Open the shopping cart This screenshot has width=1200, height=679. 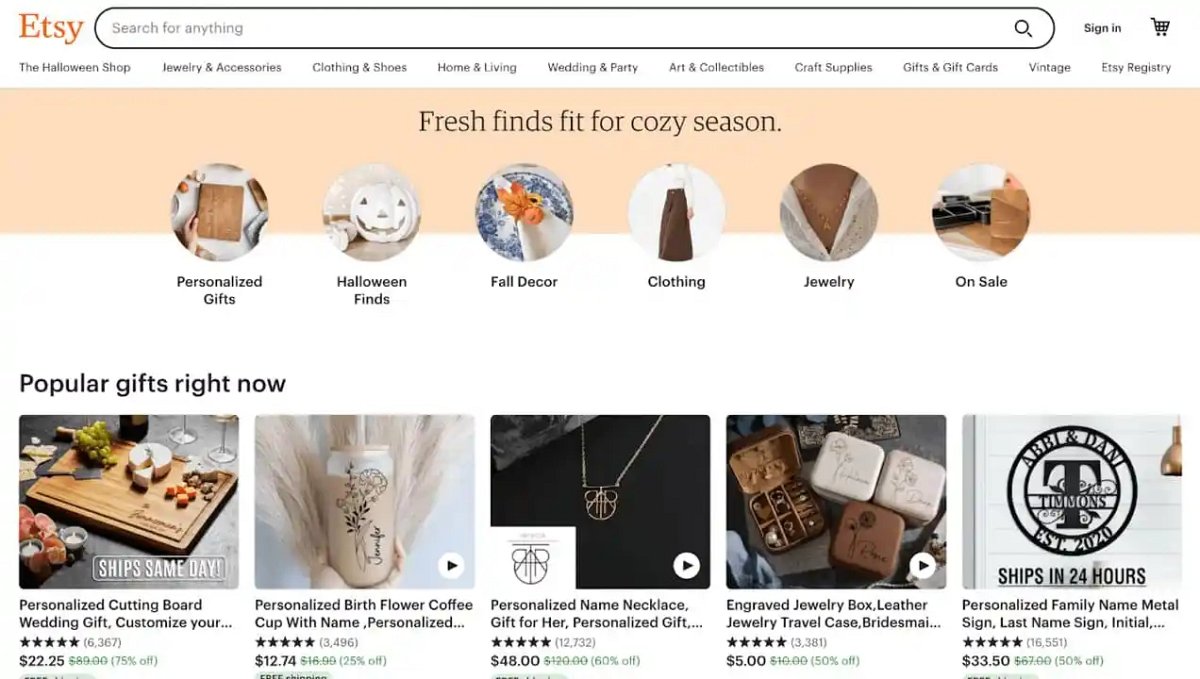[1159, 27]
